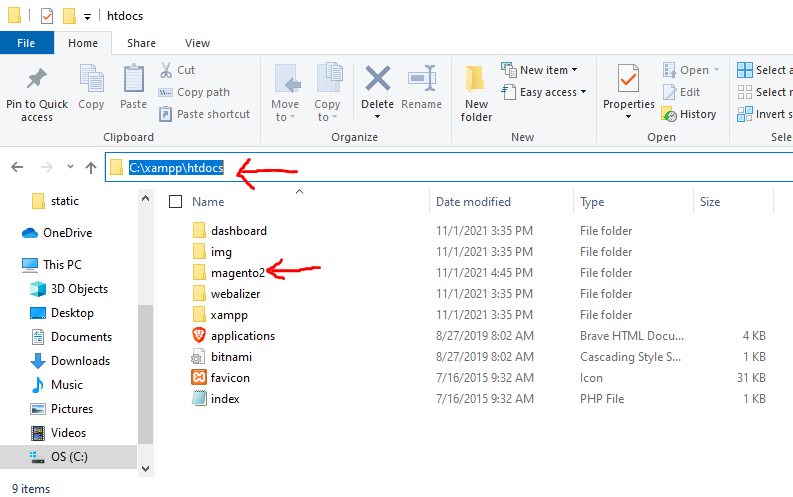Viewport: 793px width, 497px height.
Task: Click the Paste shortcut ribbon command
Action: tap(204, 114)
